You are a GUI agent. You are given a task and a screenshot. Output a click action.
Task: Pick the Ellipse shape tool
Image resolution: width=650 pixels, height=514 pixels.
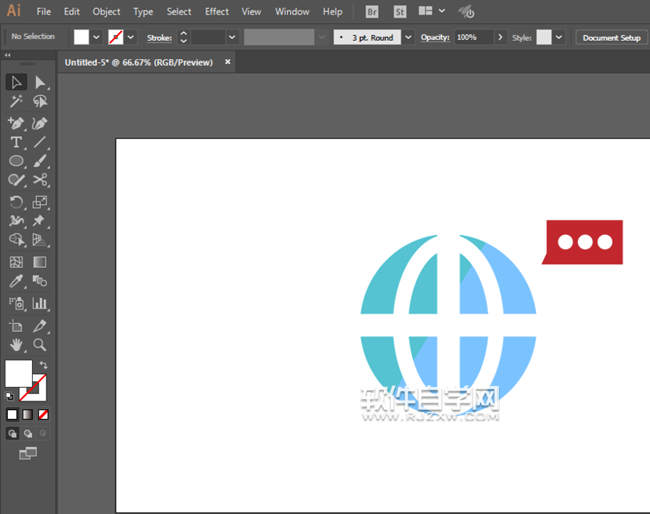pyautogui.click(x=16, y=161)
